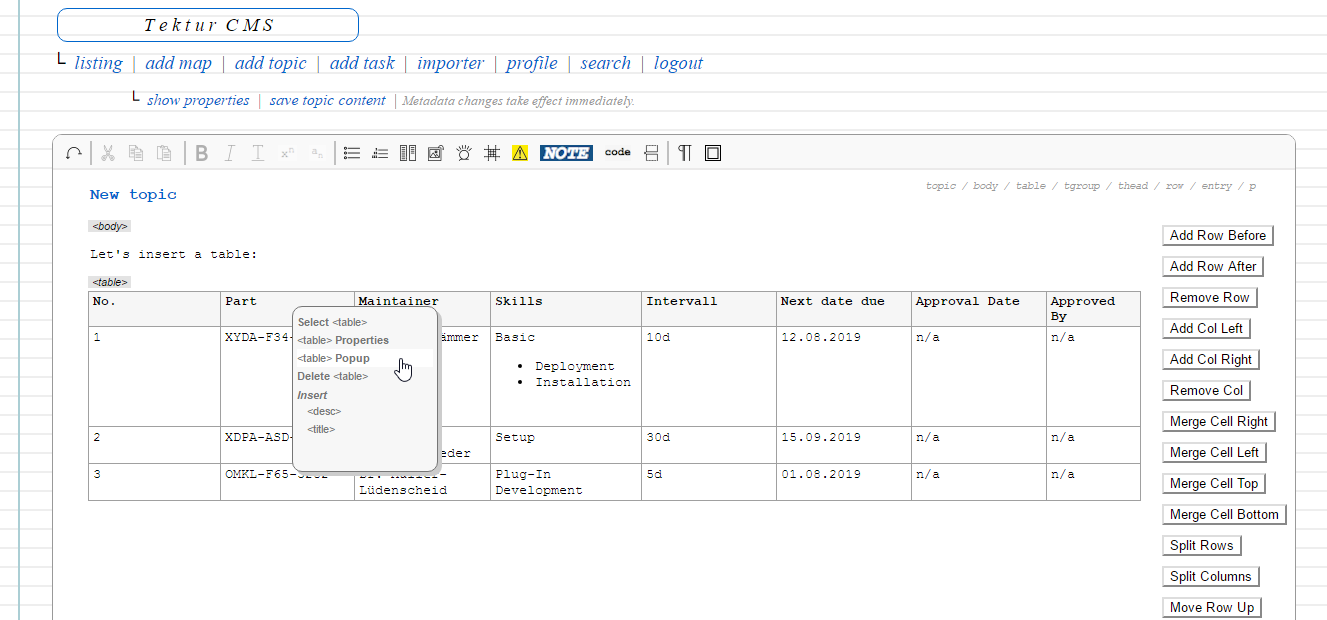Image resolution: width=1327 pixels, height=620 pixels.
Task: Click the yellow warning triangle icon
Action: (519, 153)
